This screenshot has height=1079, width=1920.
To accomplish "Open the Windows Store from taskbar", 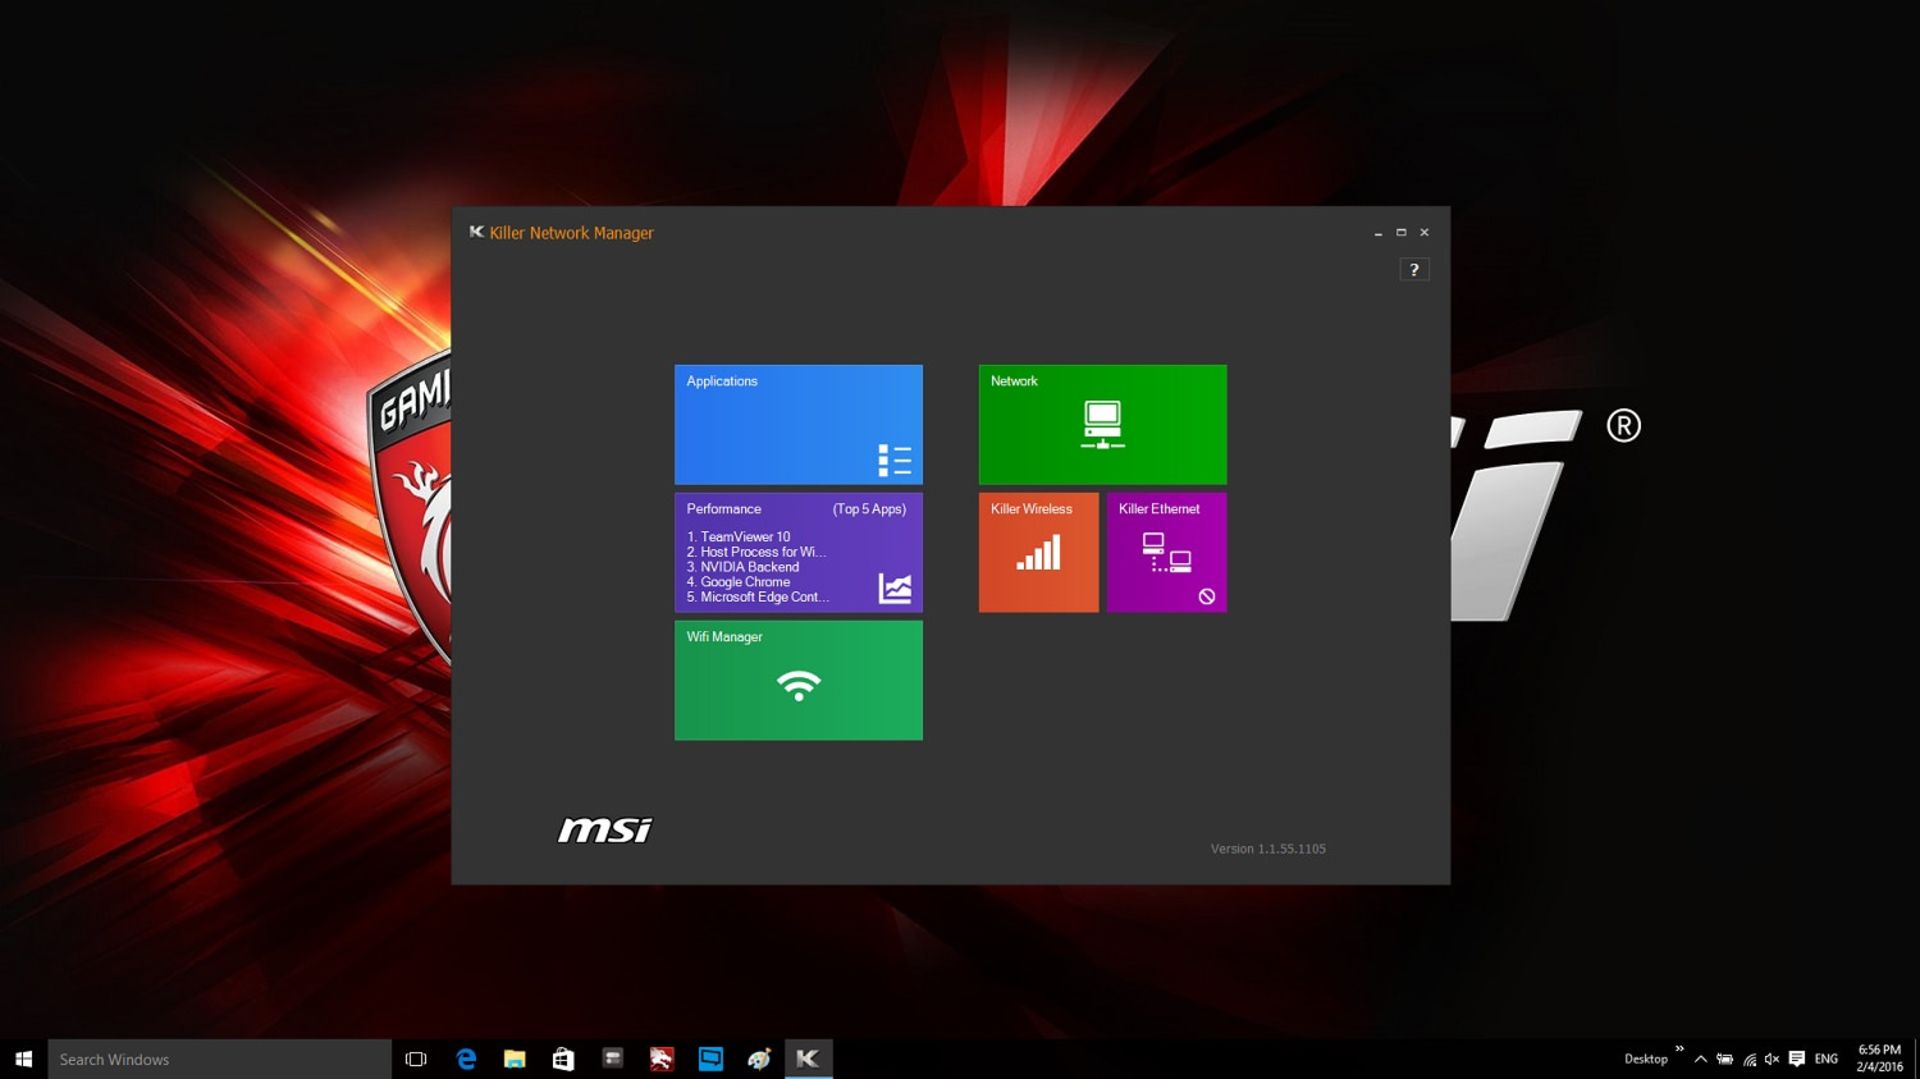I will point(563,1059).
